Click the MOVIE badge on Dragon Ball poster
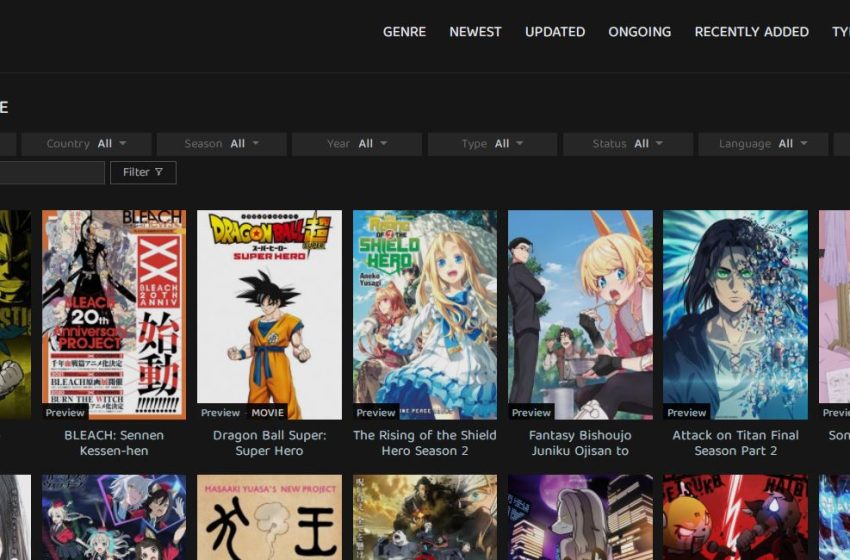850x560 pixels. point(268,413)
